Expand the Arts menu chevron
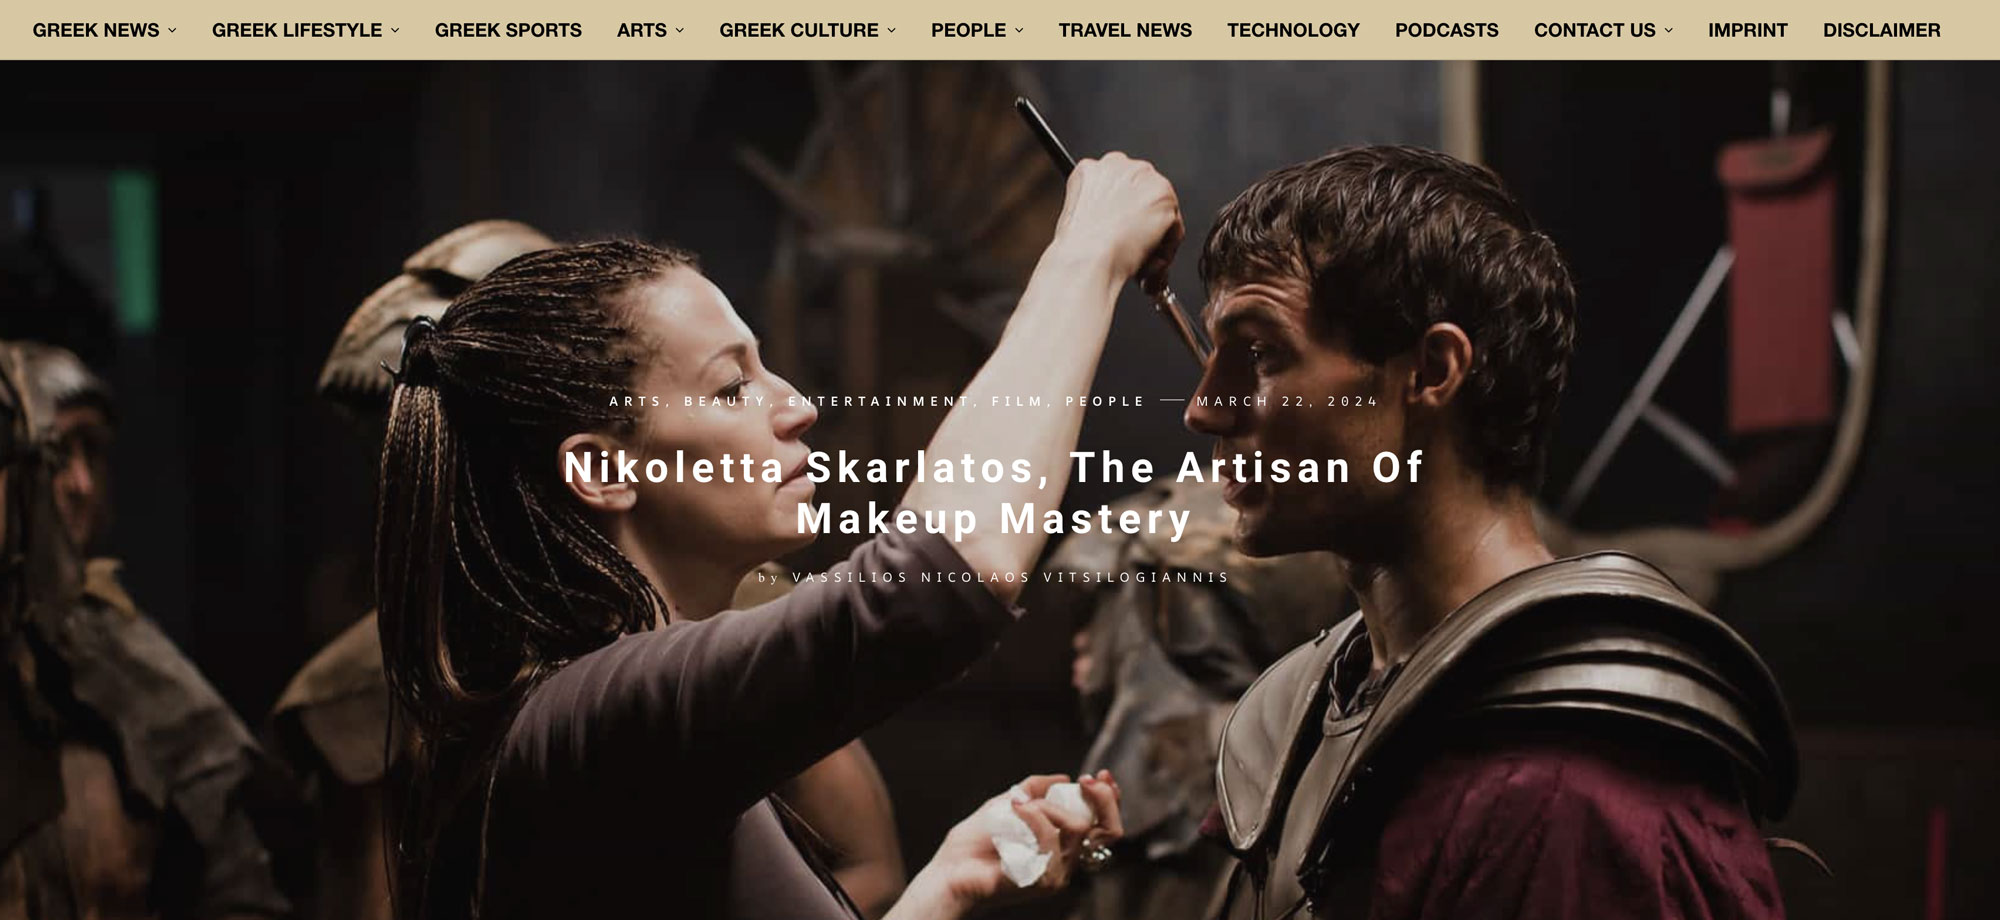 pyautogui.click(x=680, y=31)
